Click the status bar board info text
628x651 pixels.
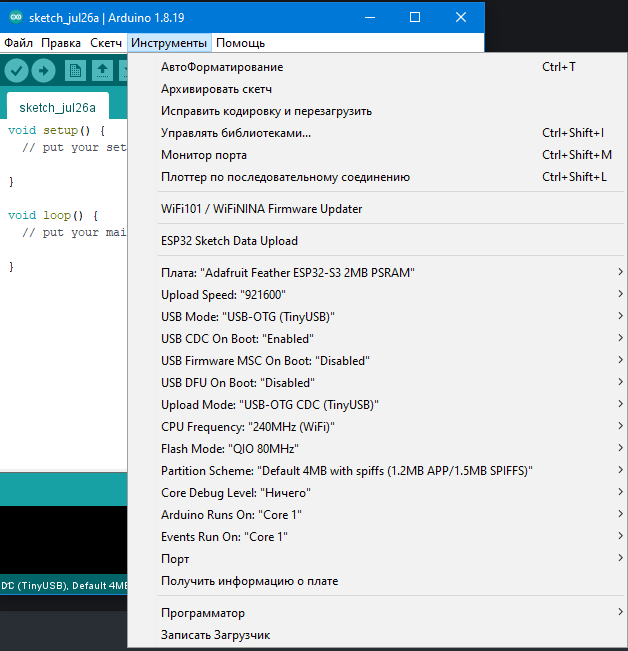(x=64, y=585)
